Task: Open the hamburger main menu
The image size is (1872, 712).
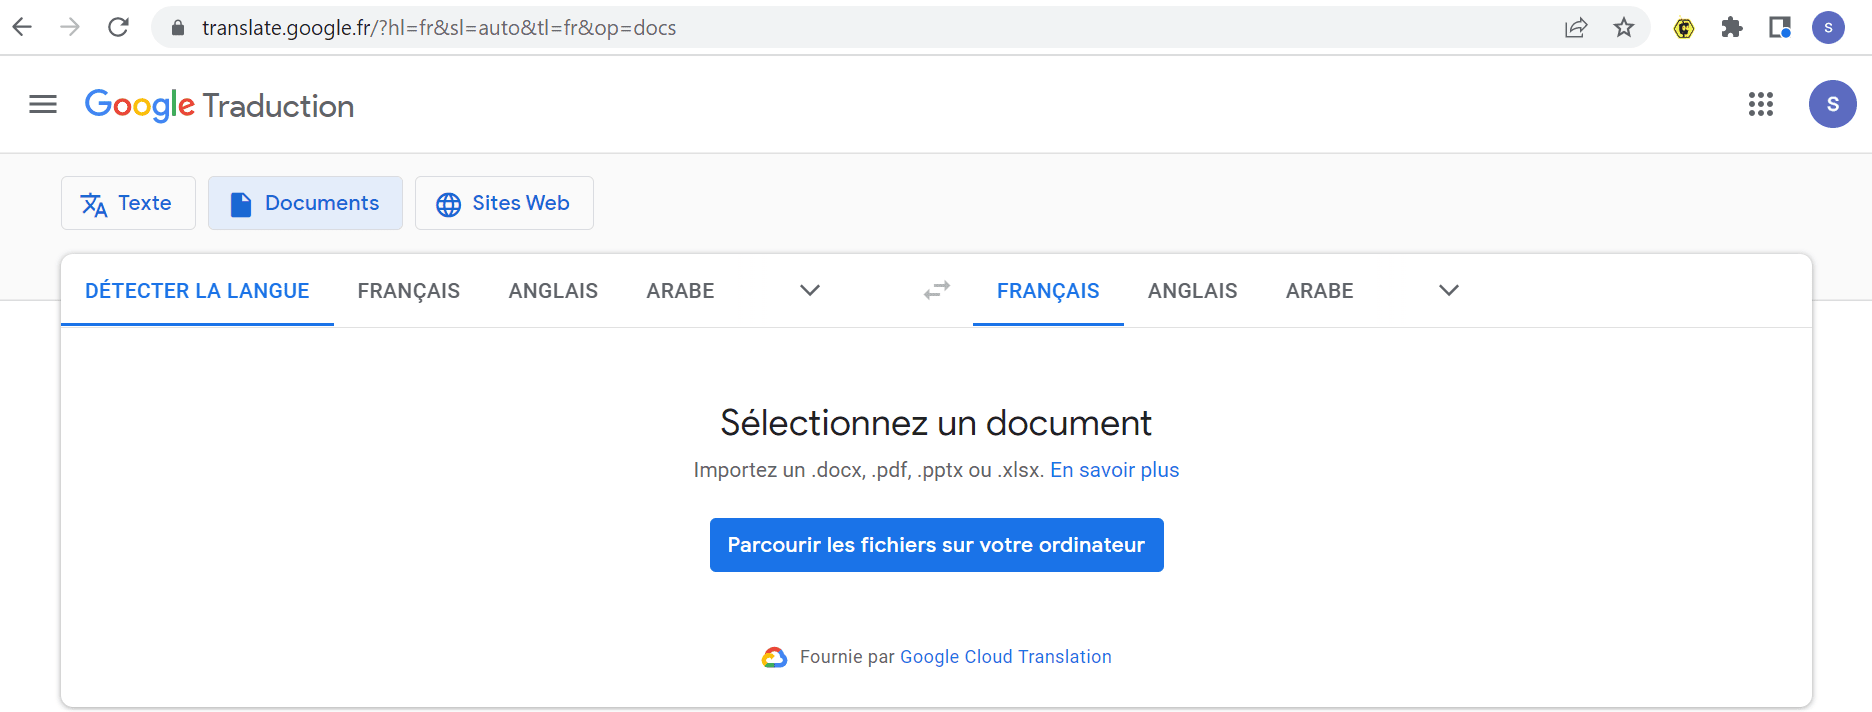Action: (43, 104)
